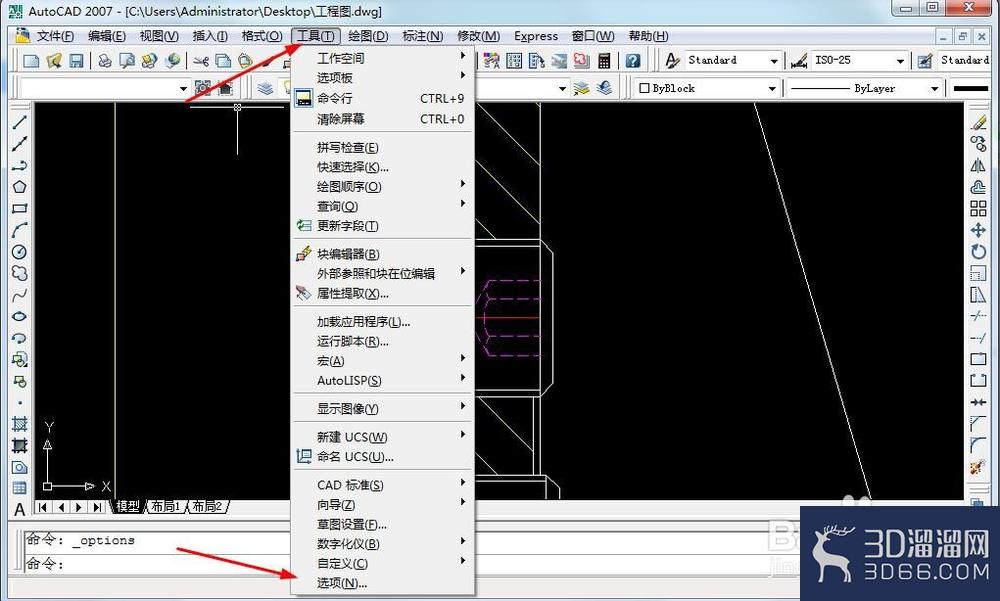Open the QuickCalc calculator icon

[x=604, y=61]
